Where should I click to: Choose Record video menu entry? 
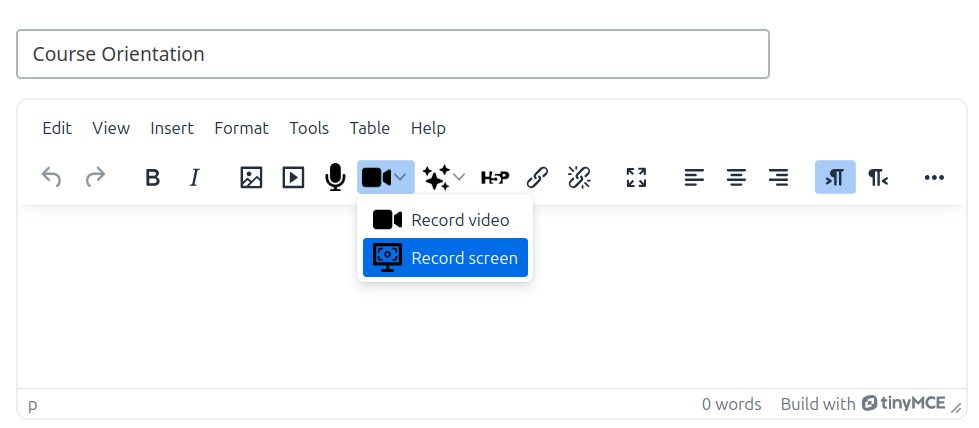click(x=445, y=220)
